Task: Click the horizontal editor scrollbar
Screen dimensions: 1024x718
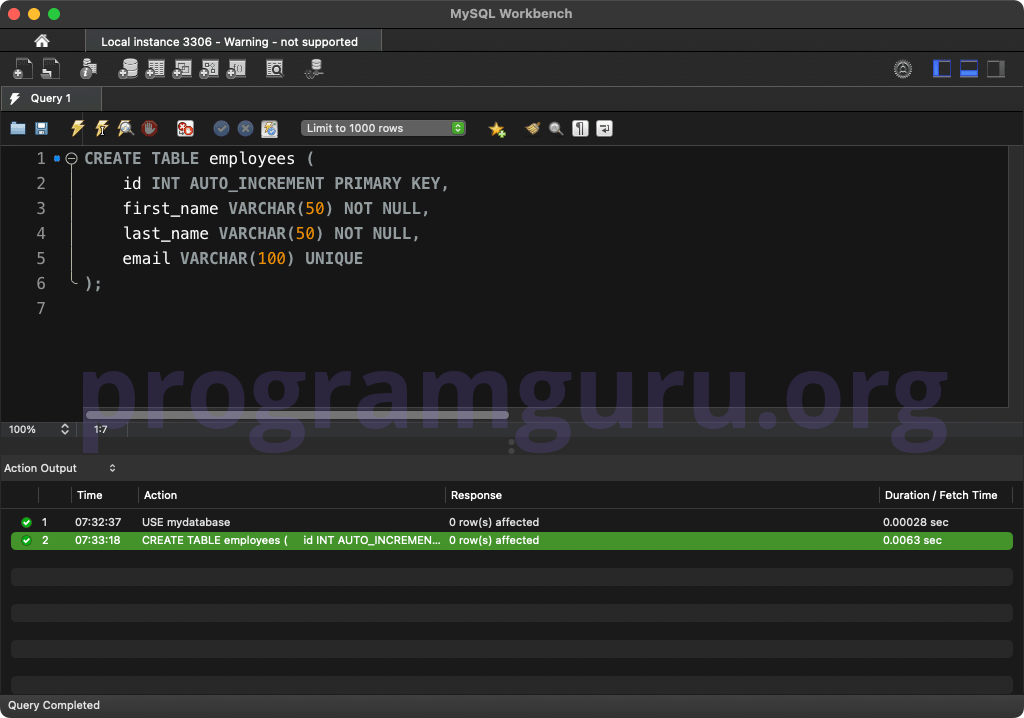Action: 297,415
